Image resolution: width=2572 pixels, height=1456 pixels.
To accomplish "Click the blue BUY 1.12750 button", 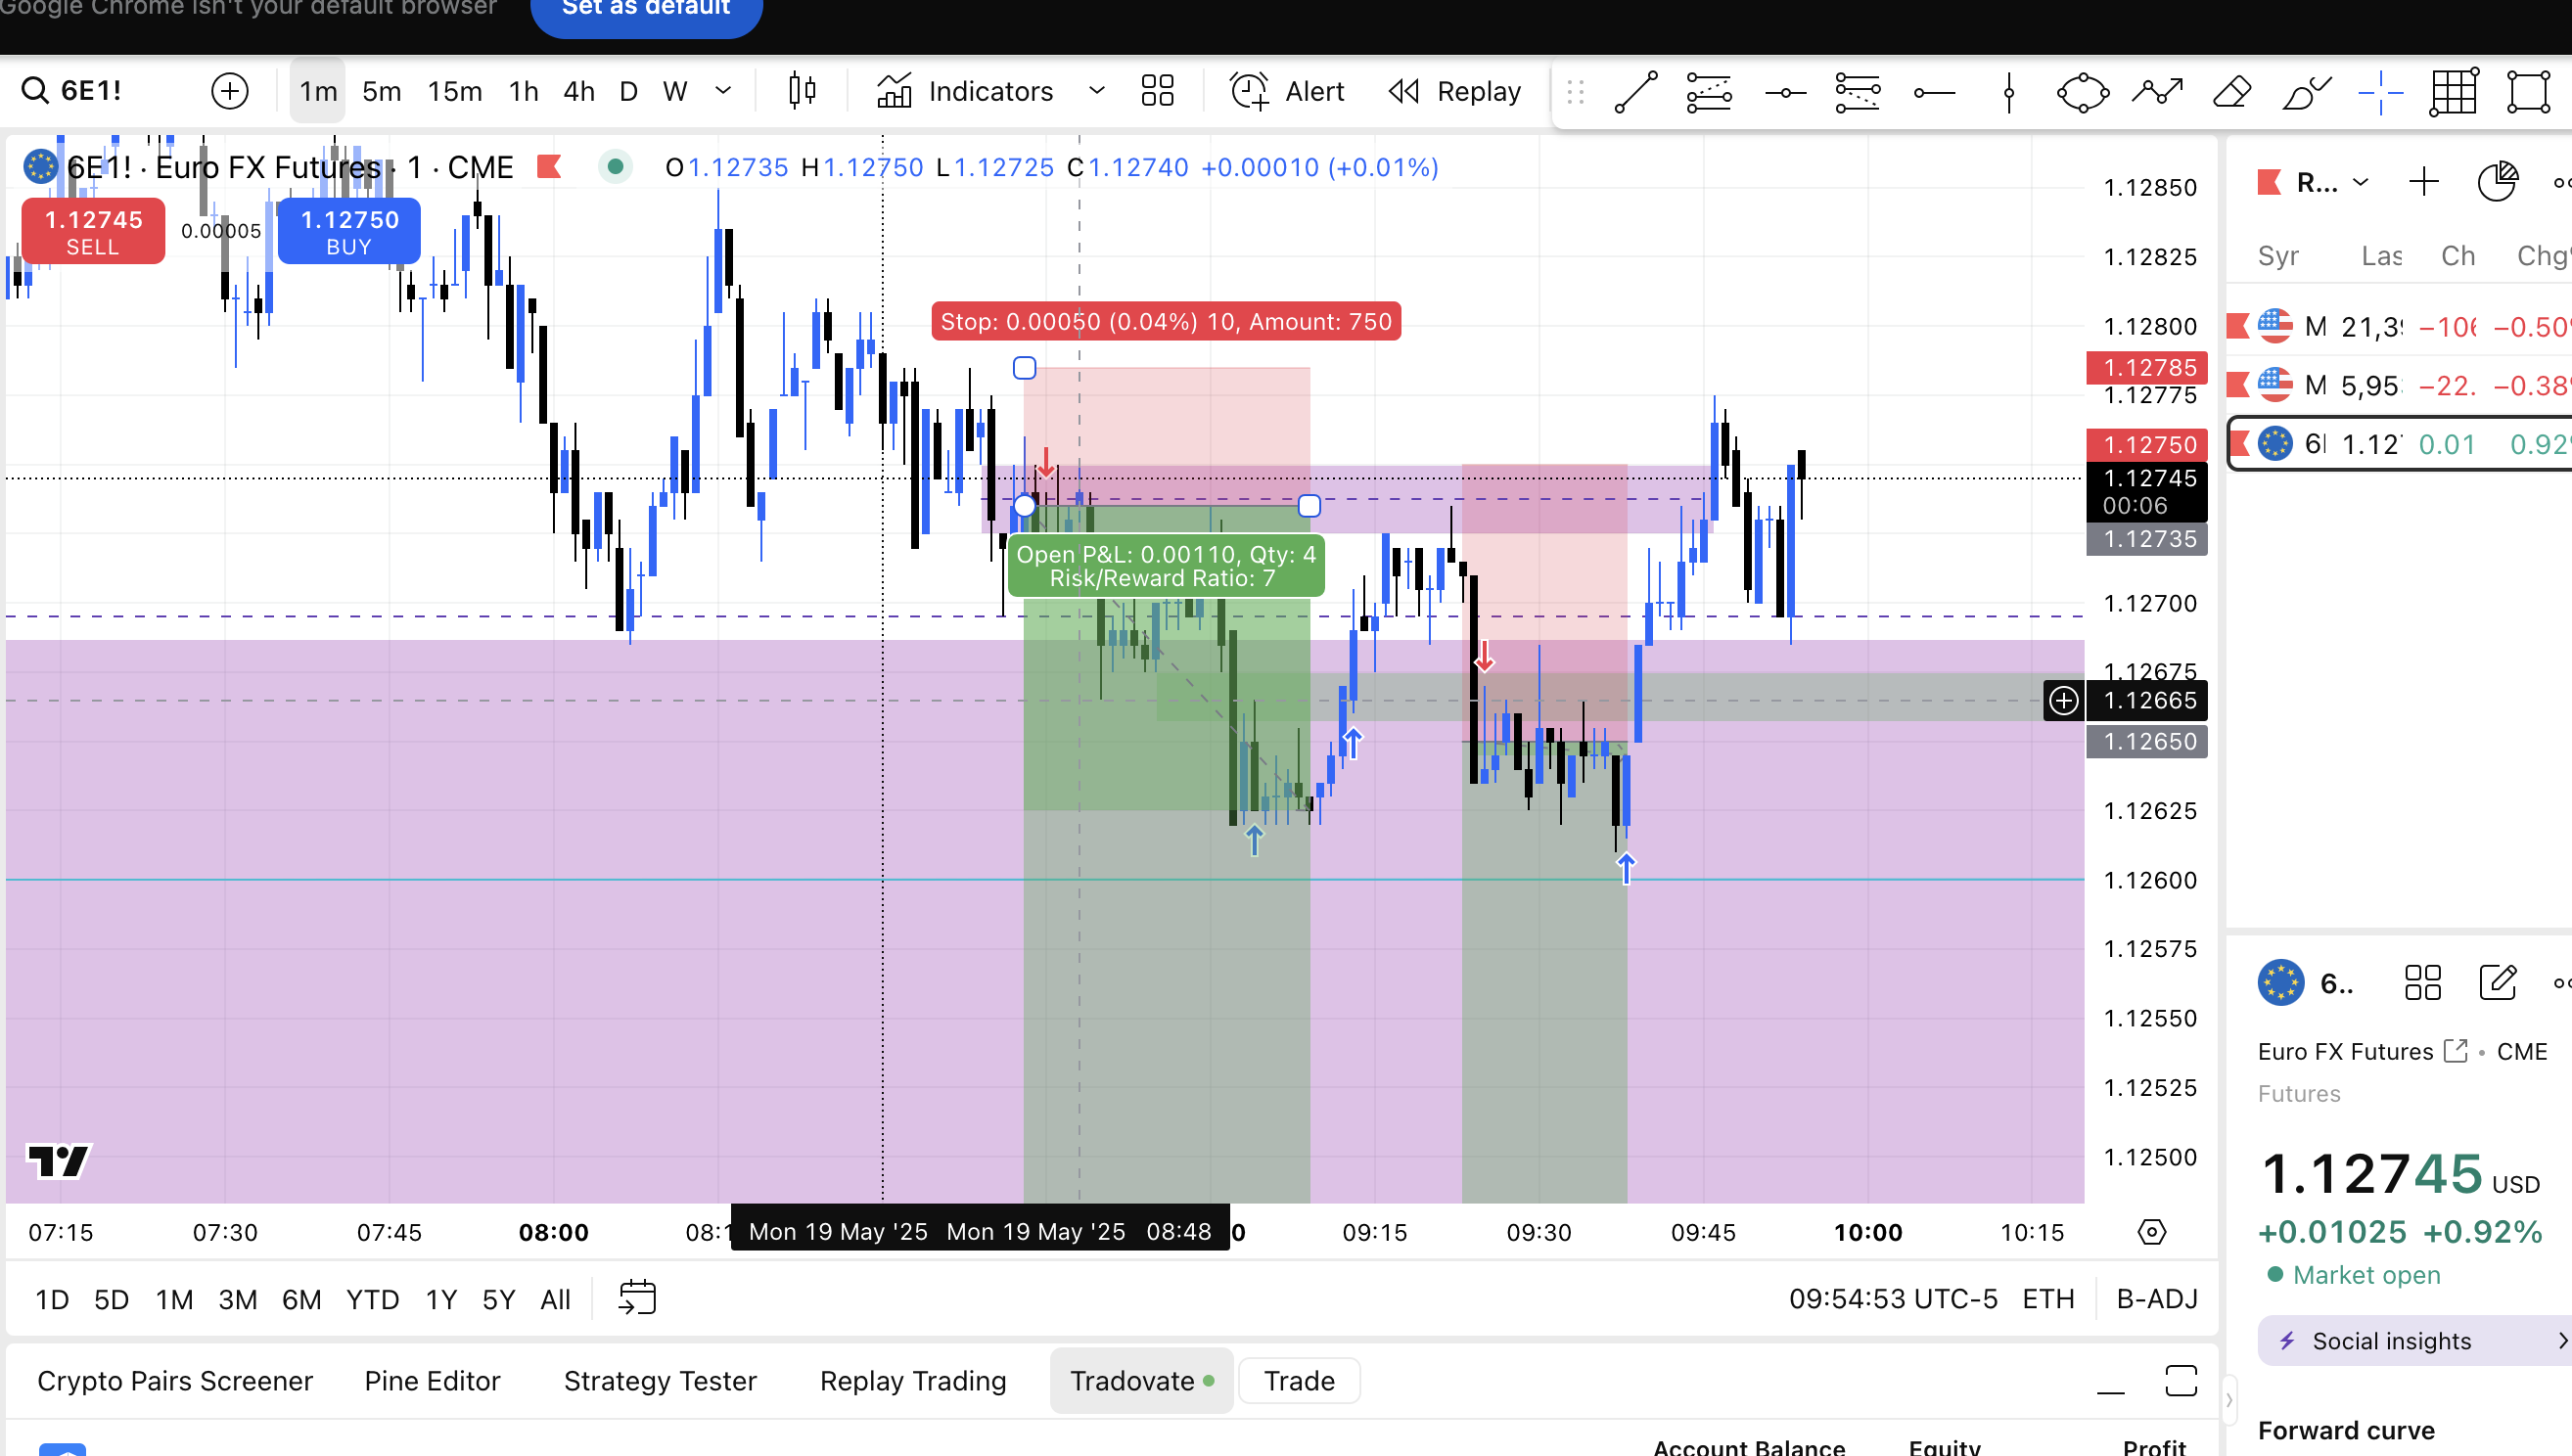I will coord(349,231).
